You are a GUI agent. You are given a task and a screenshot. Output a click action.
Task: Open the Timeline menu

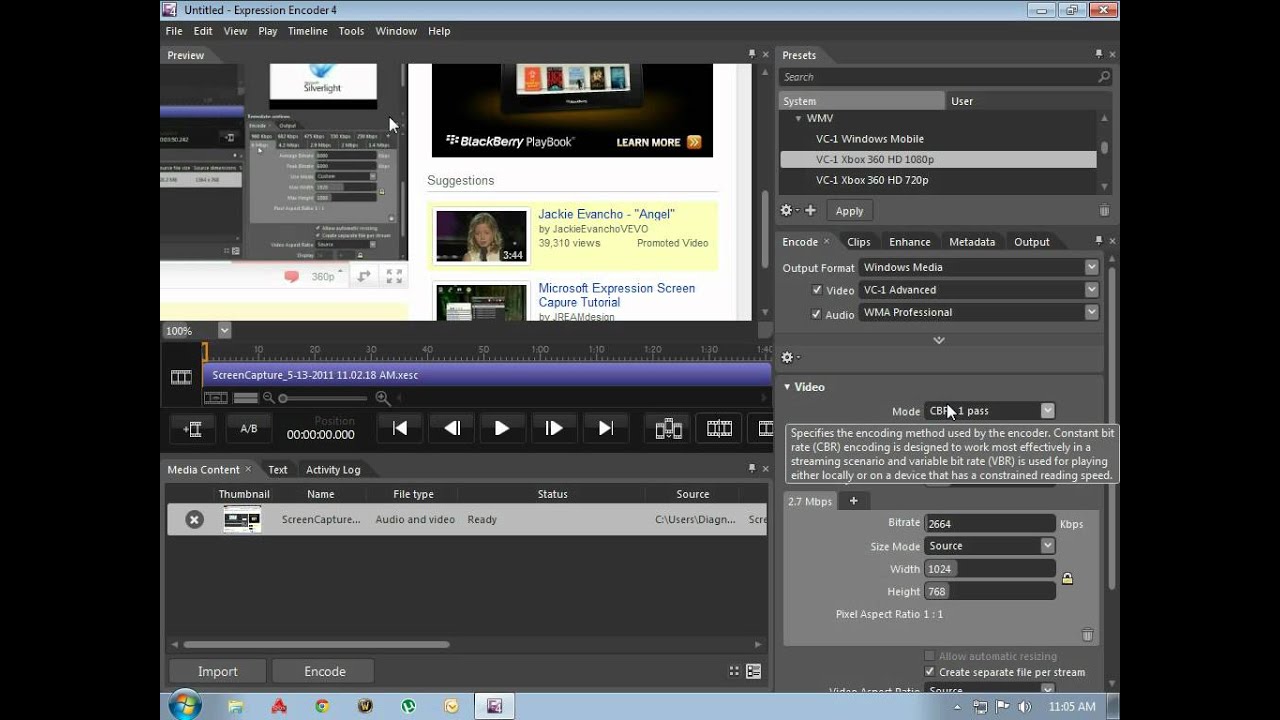point(308,31)
